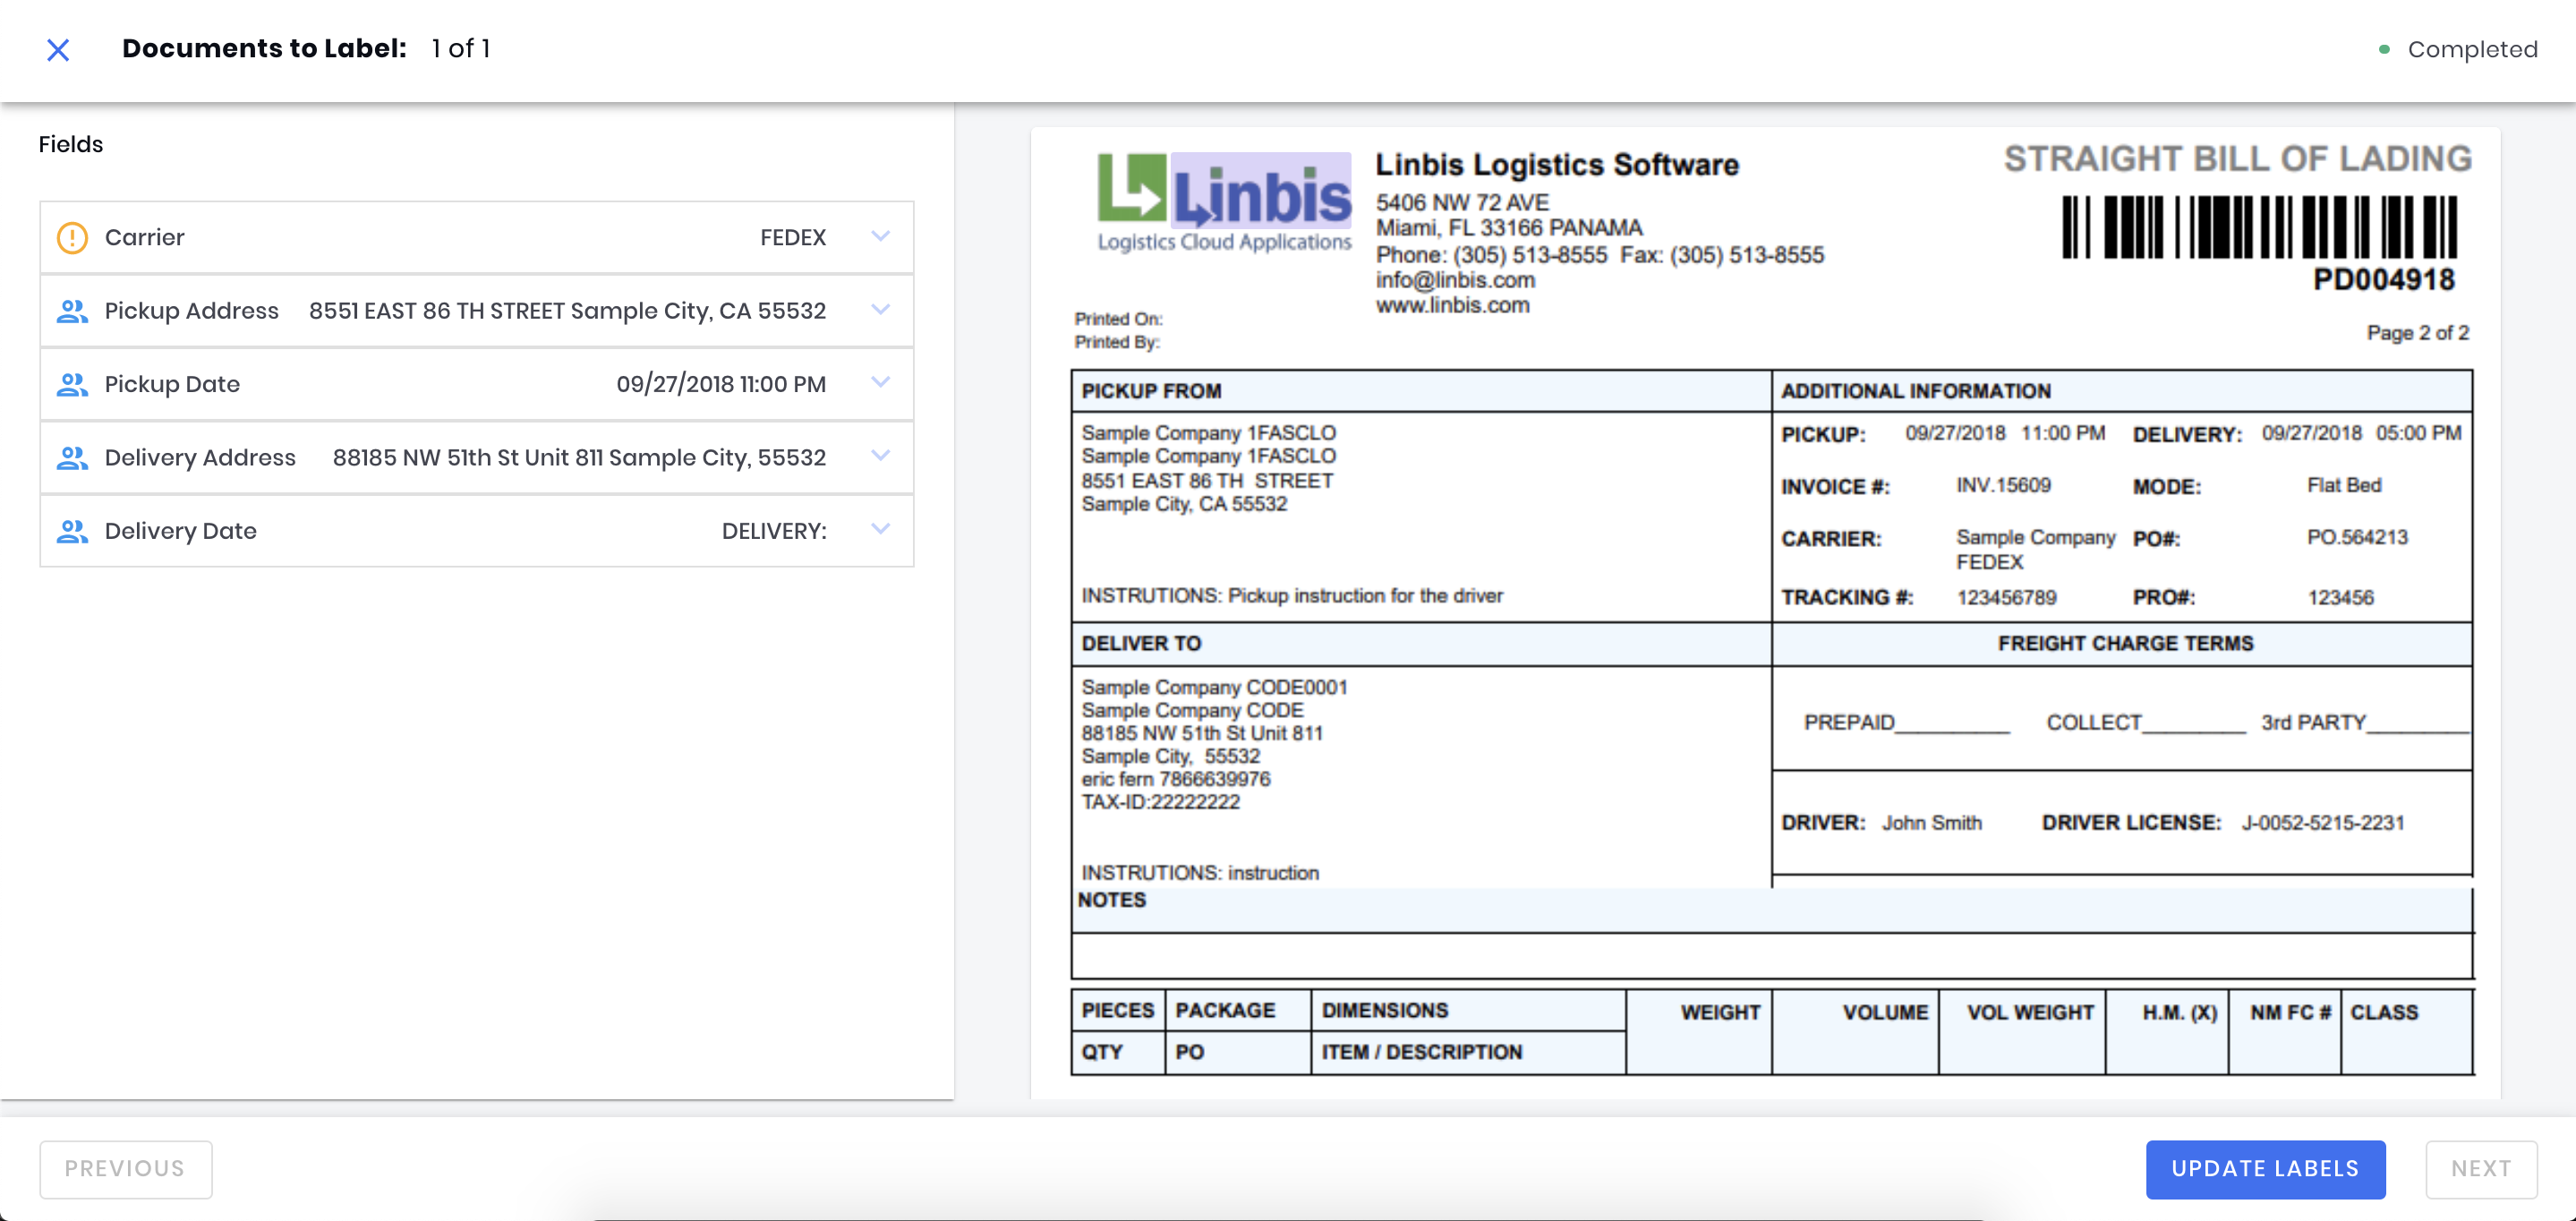2576x1221 pixels.
Task: Select the Carrier field row
Action: click(450, 237)
